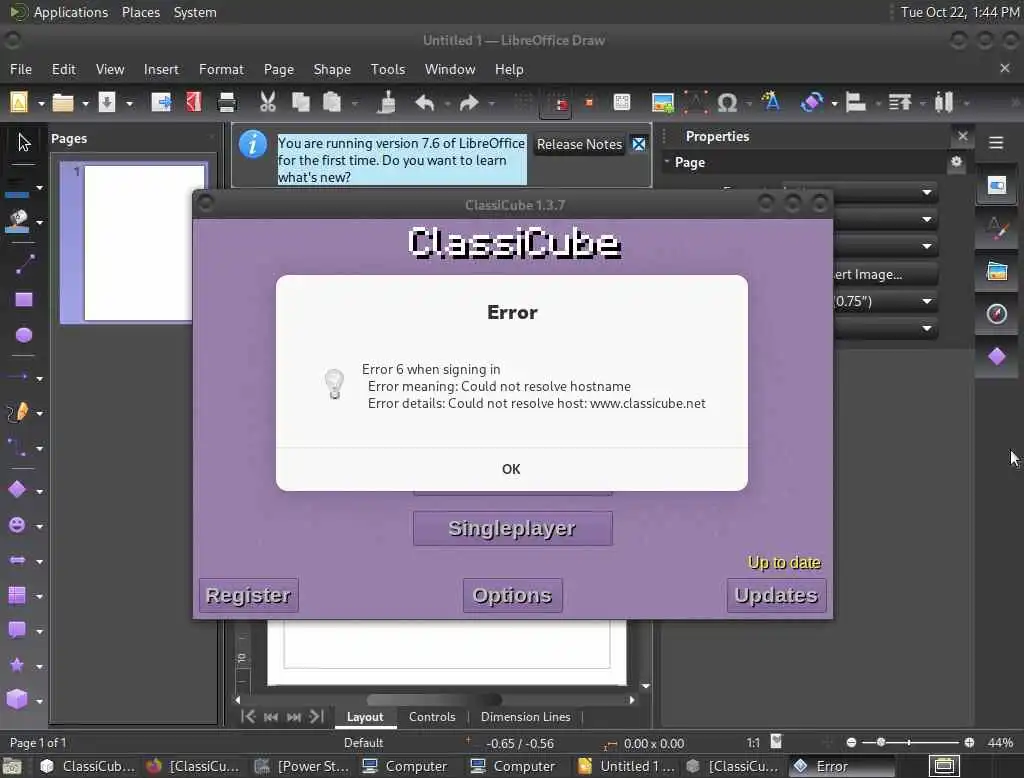Select the Insert Line tool

coord(24,265)
